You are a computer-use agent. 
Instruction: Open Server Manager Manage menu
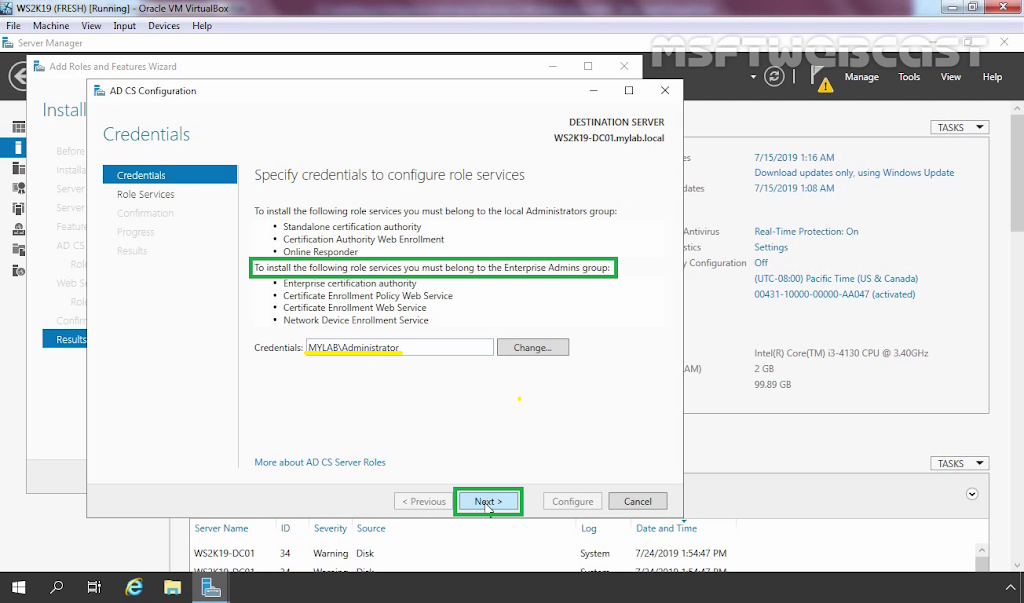click(x=861, y=76)
